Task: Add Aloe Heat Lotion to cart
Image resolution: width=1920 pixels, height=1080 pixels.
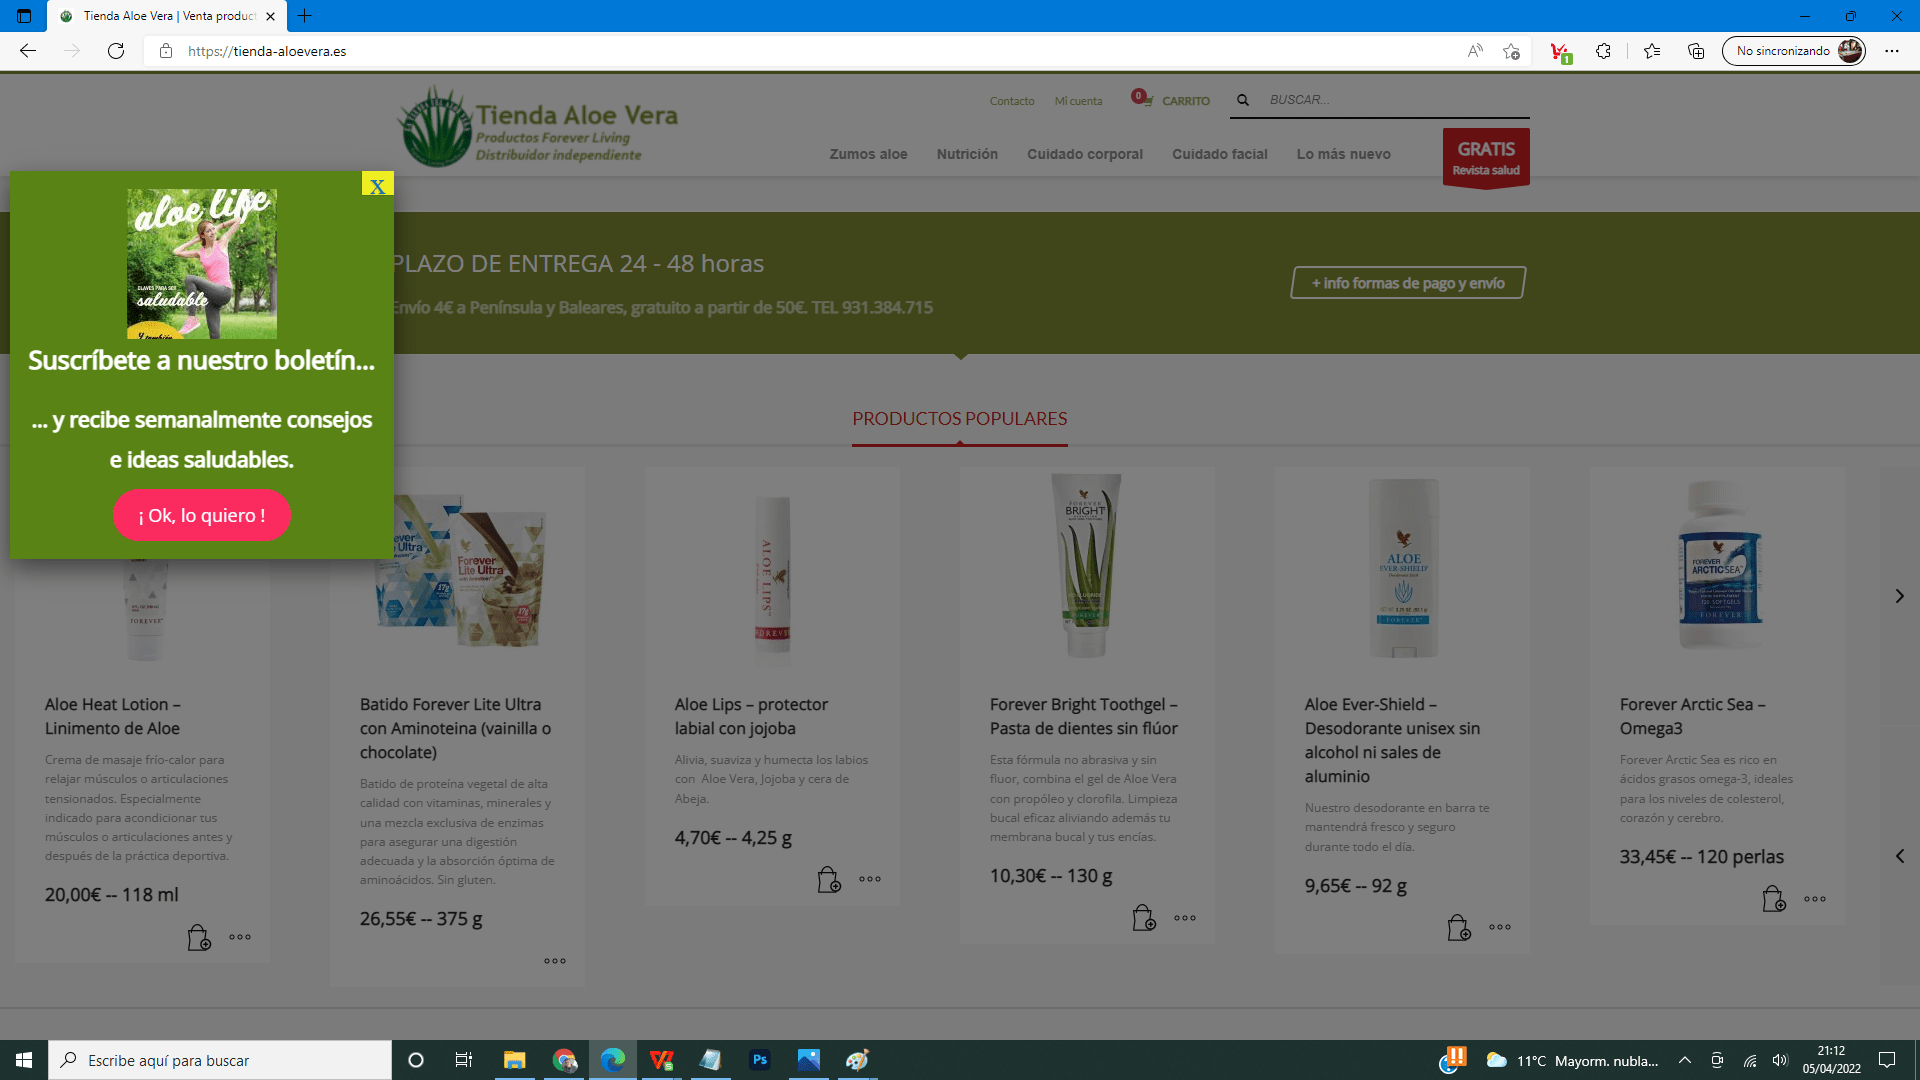Action: (x=199, y=937)
